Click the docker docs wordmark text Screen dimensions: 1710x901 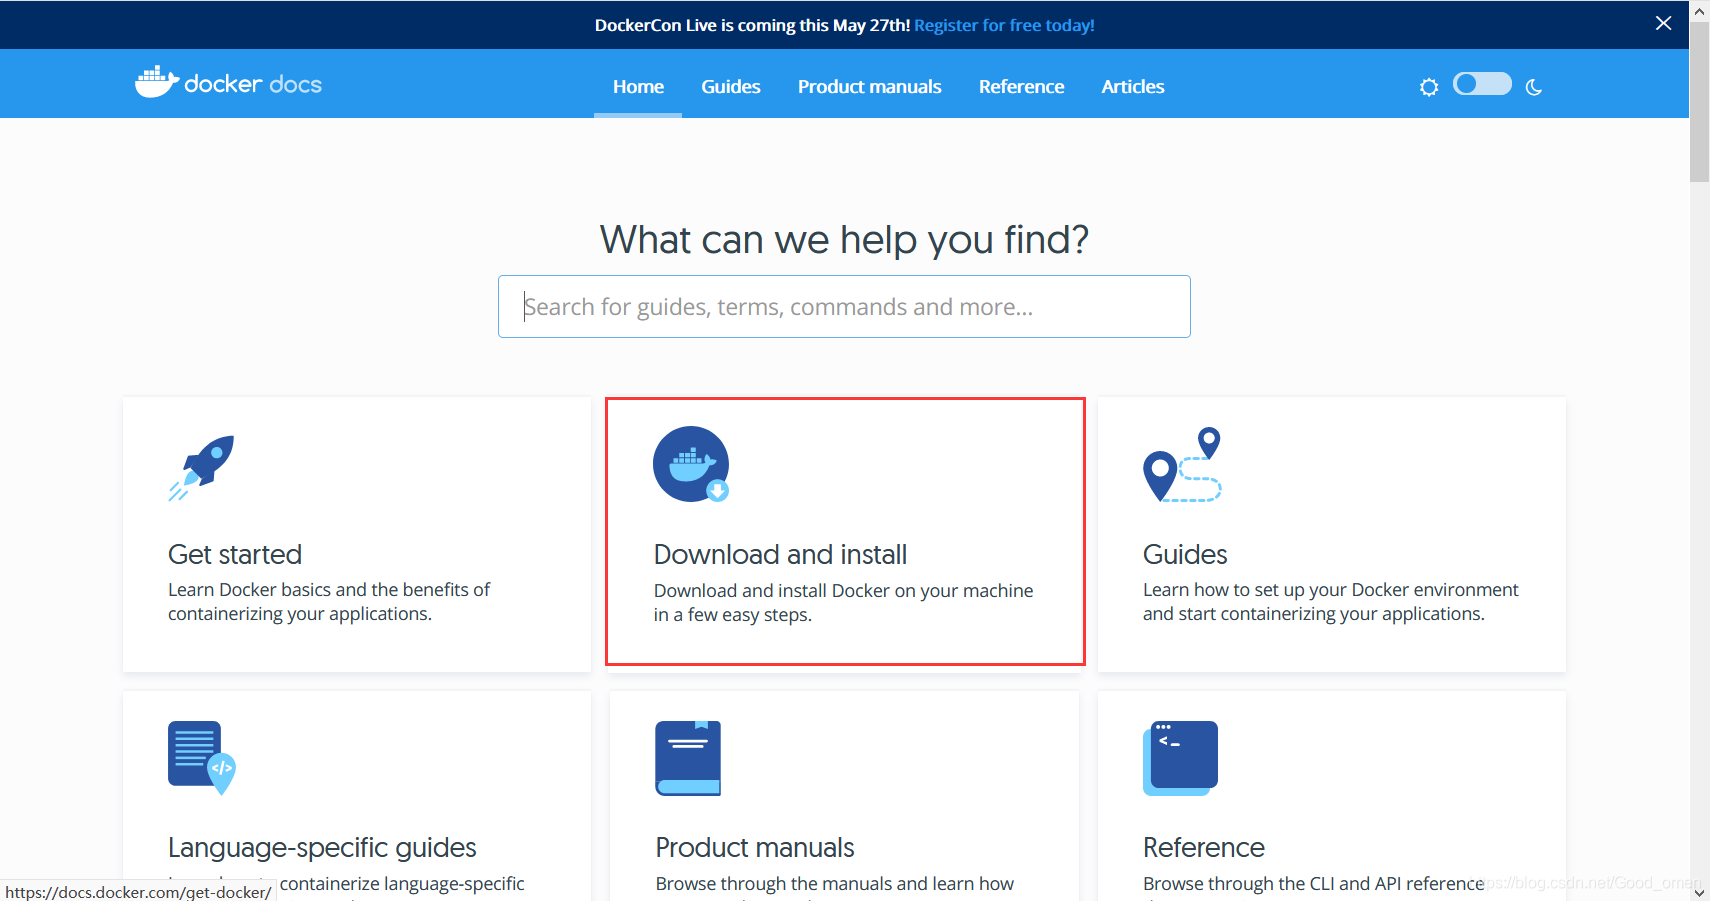coord(253,84)
